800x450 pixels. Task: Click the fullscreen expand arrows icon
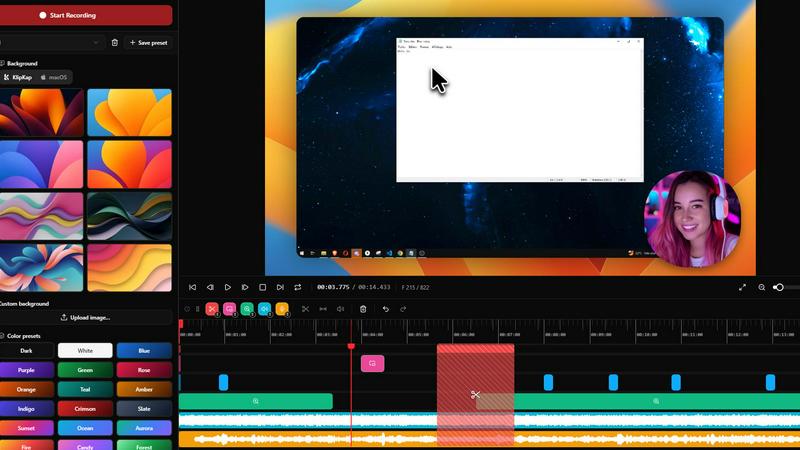[x=742, y=287]
